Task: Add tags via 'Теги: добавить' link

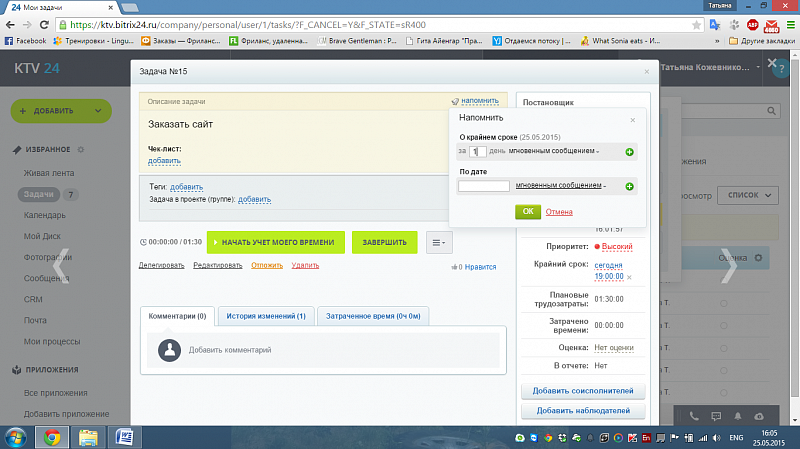Action: click(186, 187)
